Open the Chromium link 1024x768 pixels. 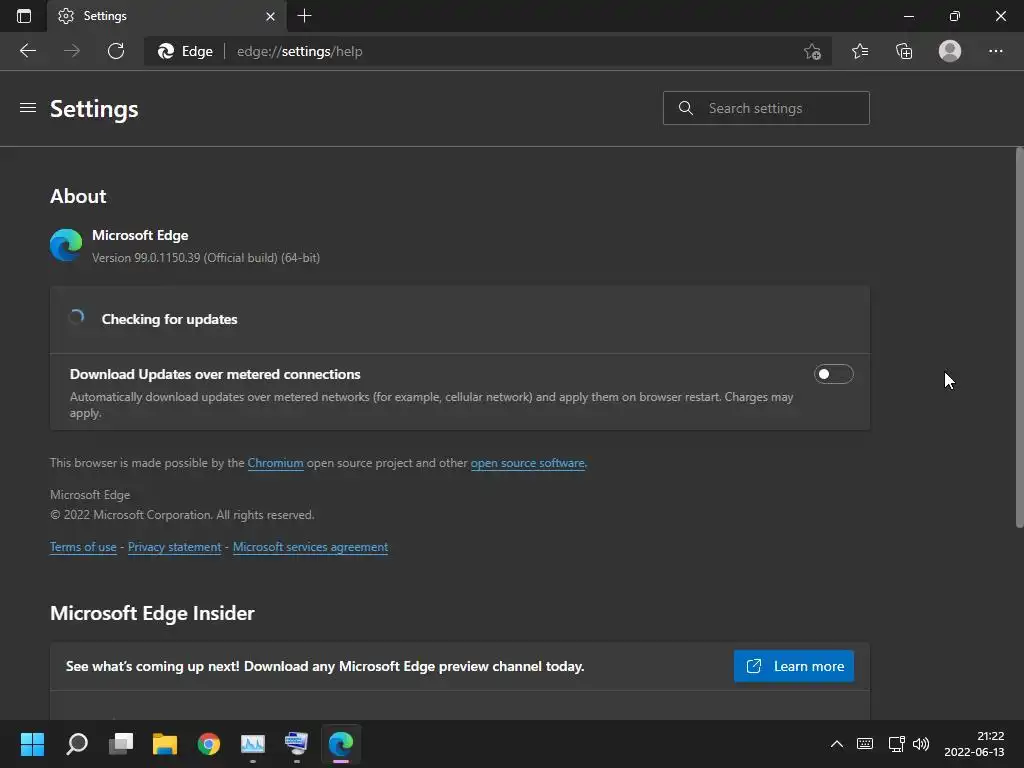click(275, 463)
